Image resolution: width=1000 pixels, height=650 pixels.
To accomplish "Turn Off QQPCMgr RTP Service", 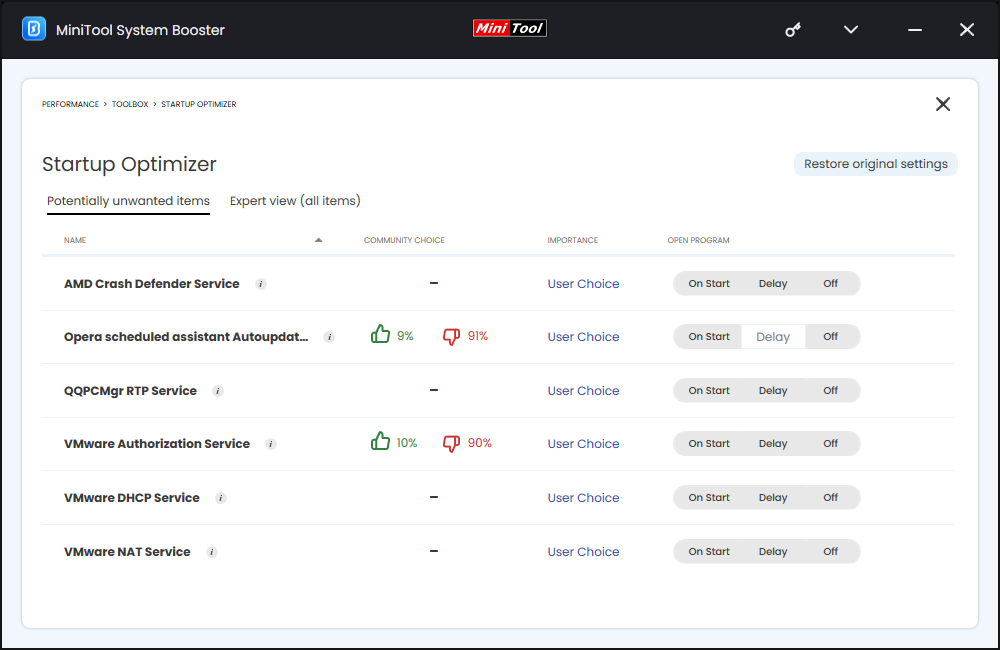I will 830,390.
